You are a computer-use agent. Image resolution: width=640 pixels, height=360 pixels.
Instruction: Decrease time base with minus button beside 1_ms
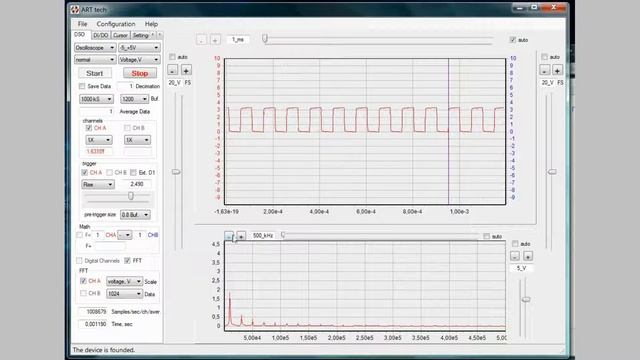click(201, 40)
